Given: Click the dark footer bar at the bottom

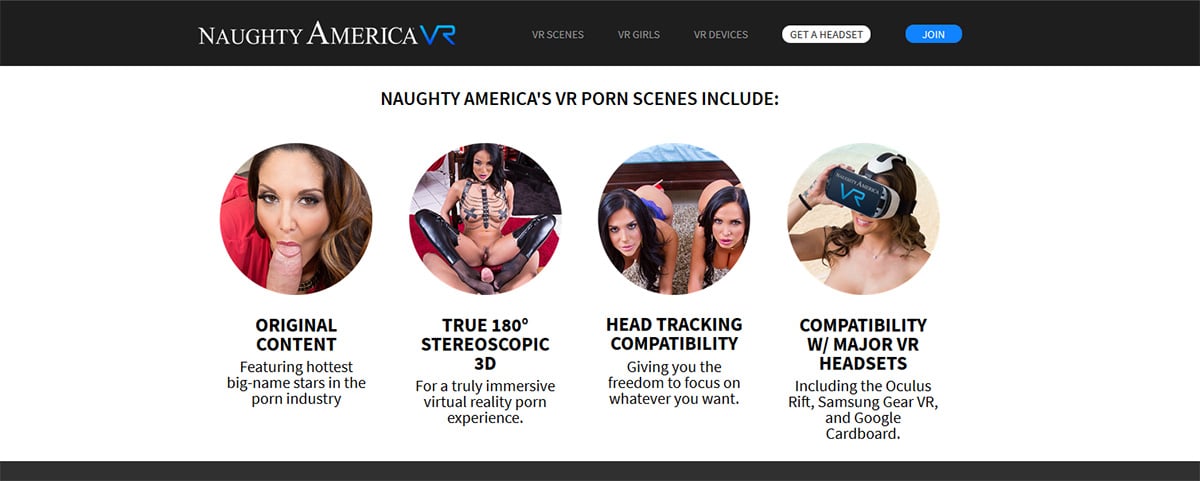Looking at the screenshot, I should pyautogui.click(x=600, y=471).
